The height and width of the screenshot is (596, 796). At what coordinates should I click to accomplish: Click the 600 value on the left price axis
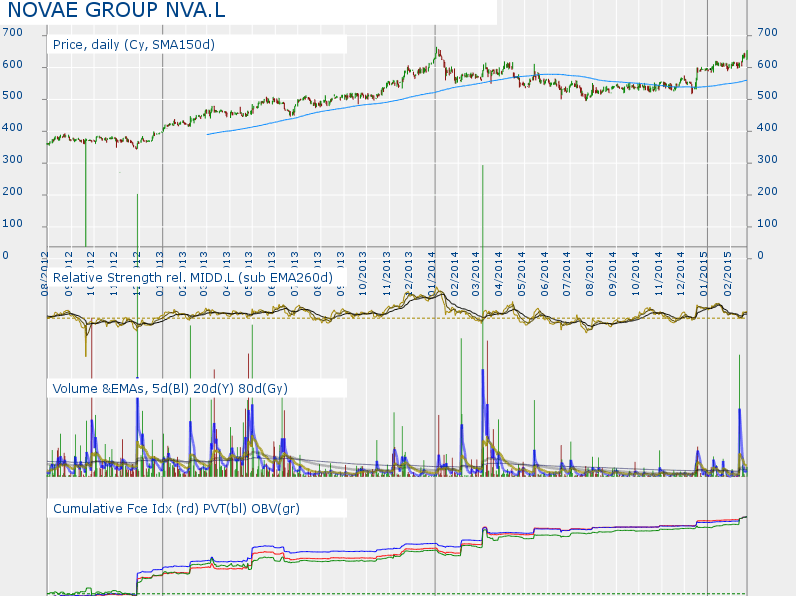click(x=12, y=64)
